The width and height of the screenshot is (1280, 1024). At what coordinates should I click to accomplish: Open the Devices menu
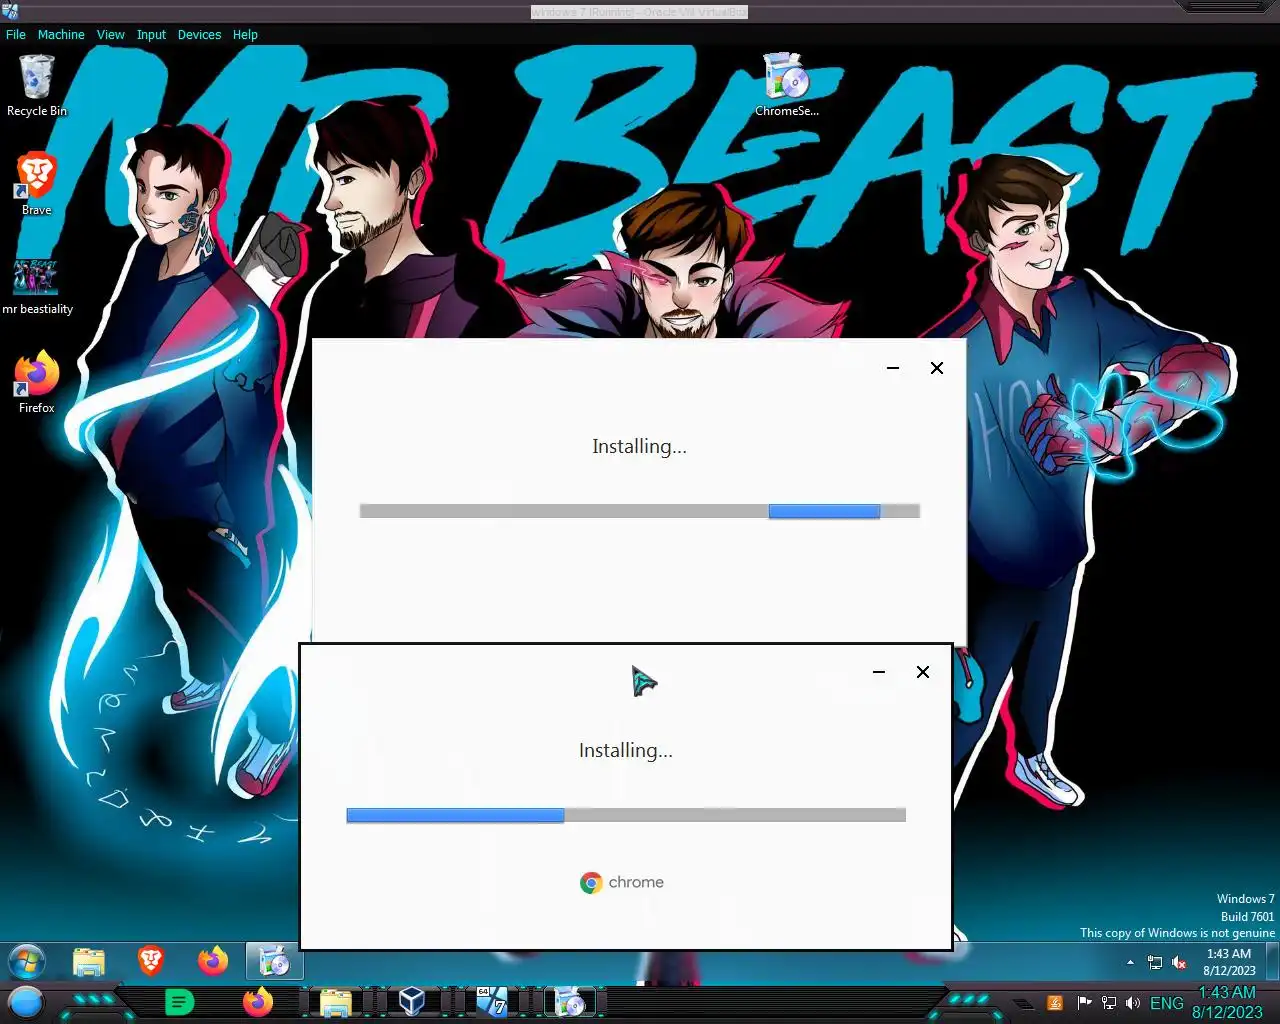pyautogui.click(x=199, y=34)
